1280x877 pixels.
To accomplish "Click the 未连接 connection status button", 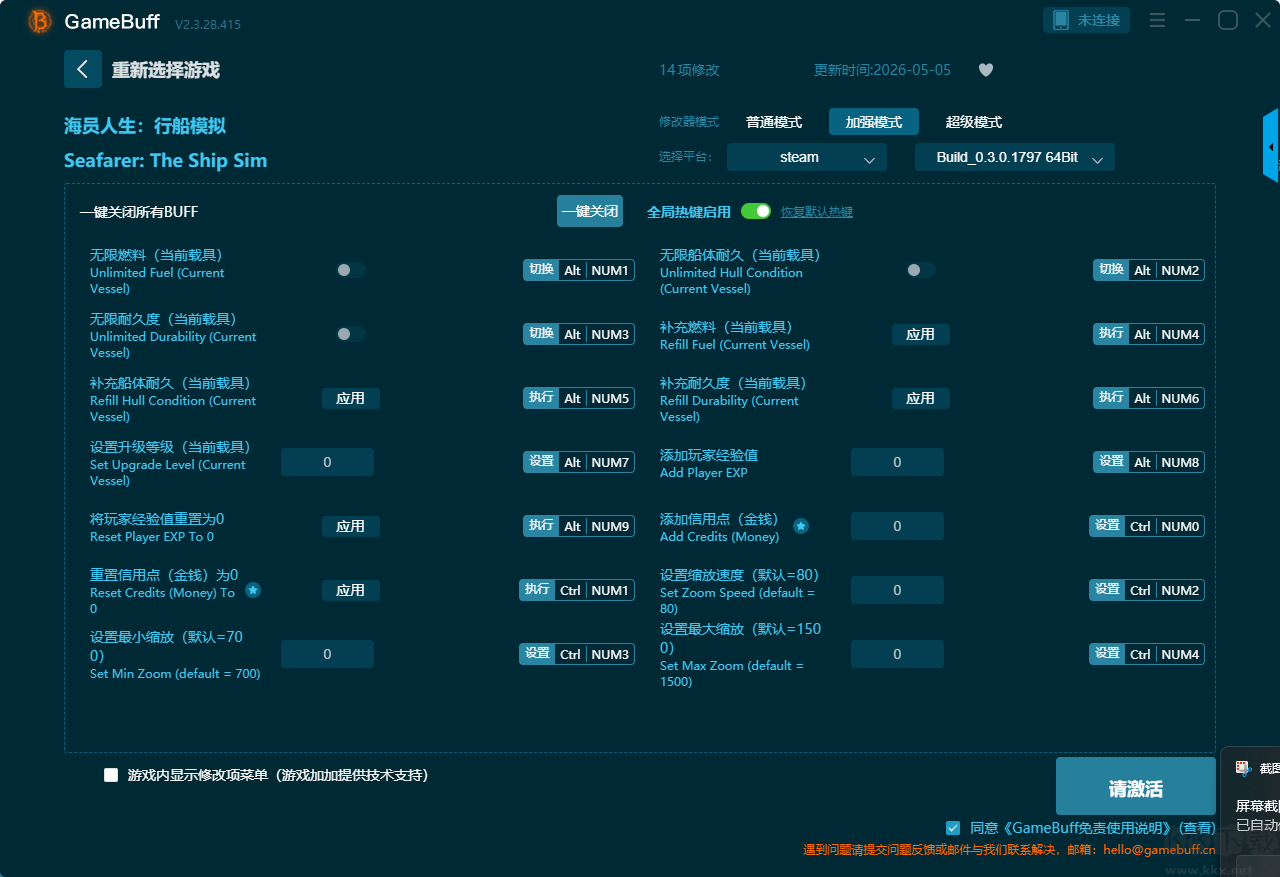I will [x=1087, y=20].
